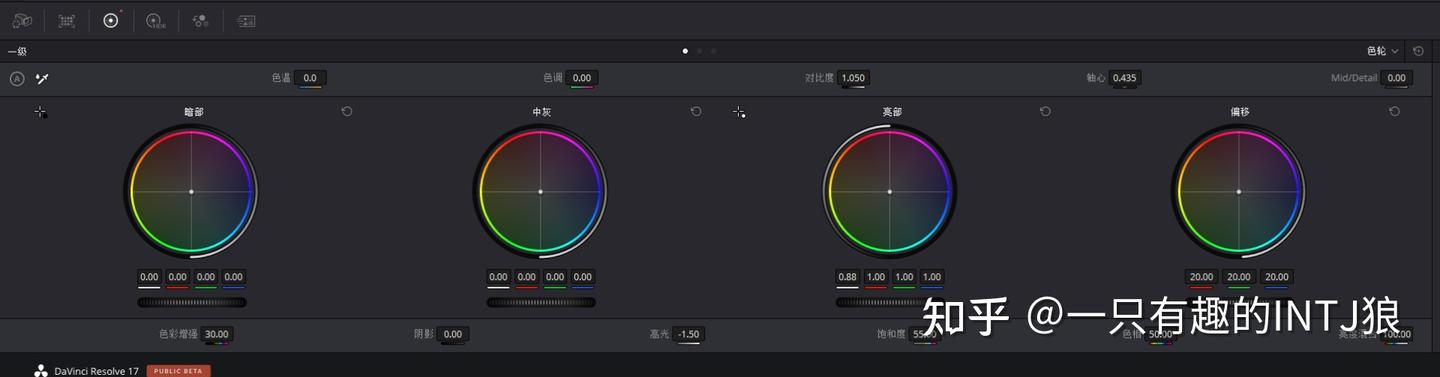Viewport: 1440px width, 377px height.
Task: Reset the 中灰 (Gamma) wheel
Action: pos(696,111)
